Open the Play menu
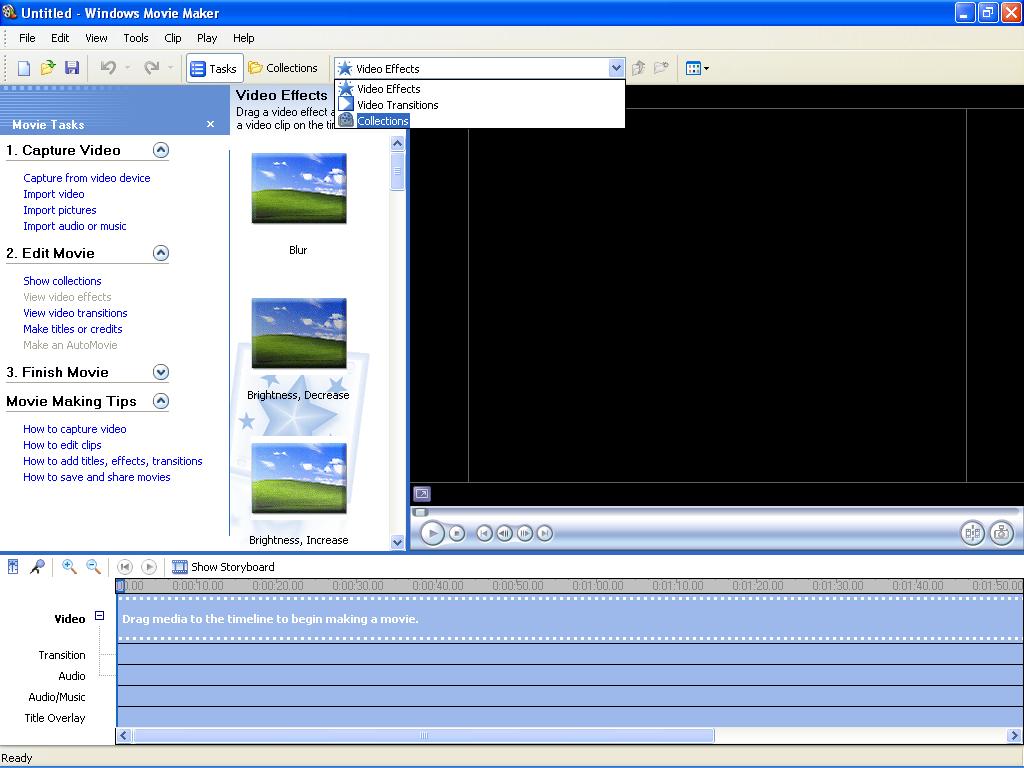The width and height of the screenshot is (1024, 768). (207, 38)
